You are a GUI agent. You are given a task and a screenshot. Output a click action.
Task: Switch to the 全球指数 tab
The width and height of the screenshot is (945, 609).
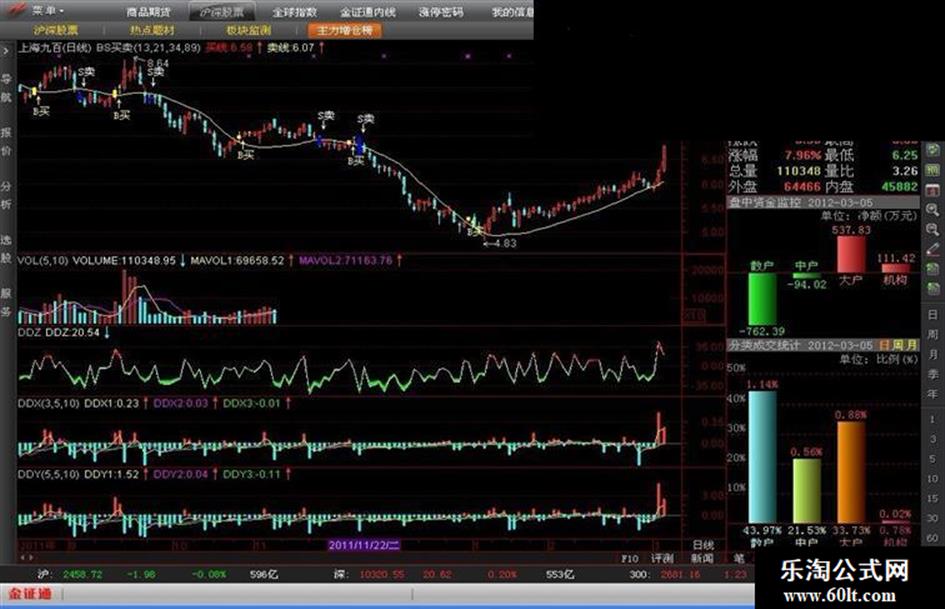click(x=299, y=12)
